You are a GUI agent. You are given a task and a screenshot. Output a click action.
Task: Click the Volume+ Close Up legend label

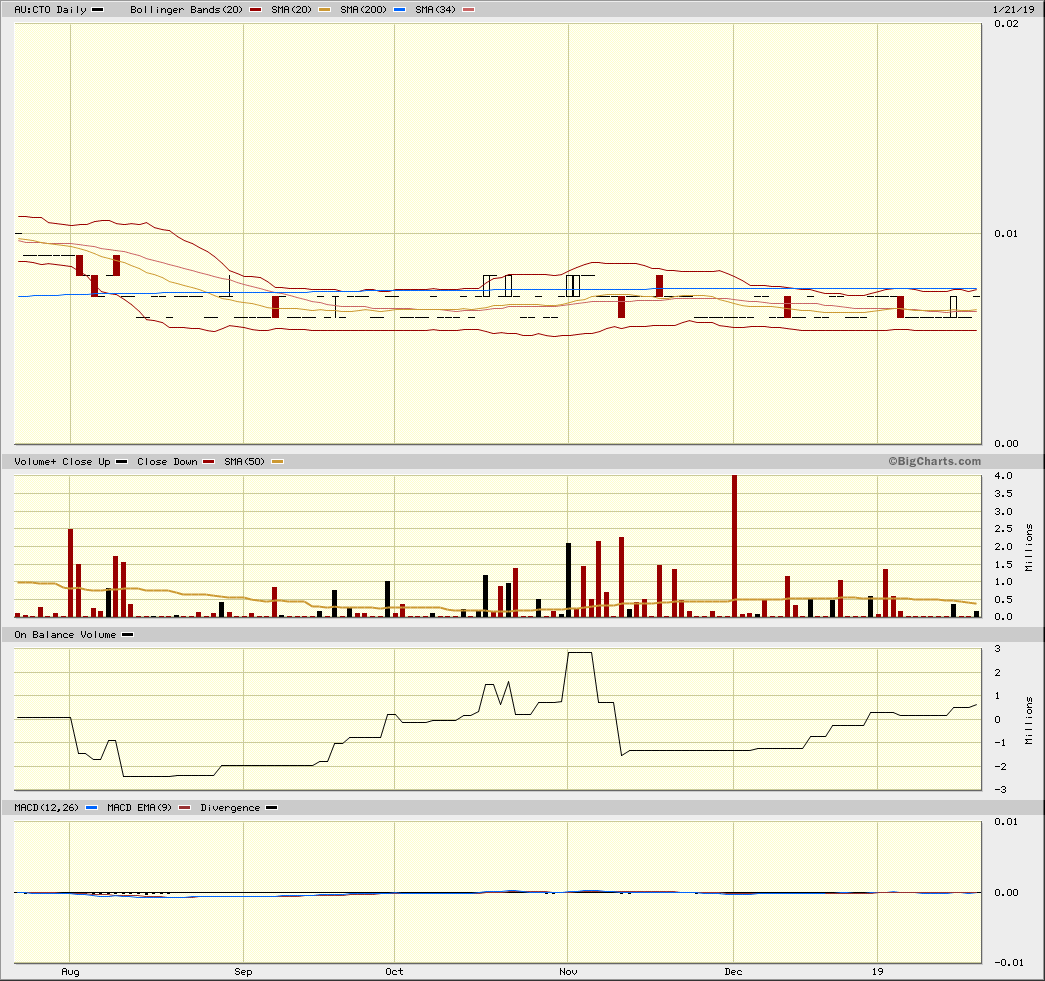coord(63,461)
